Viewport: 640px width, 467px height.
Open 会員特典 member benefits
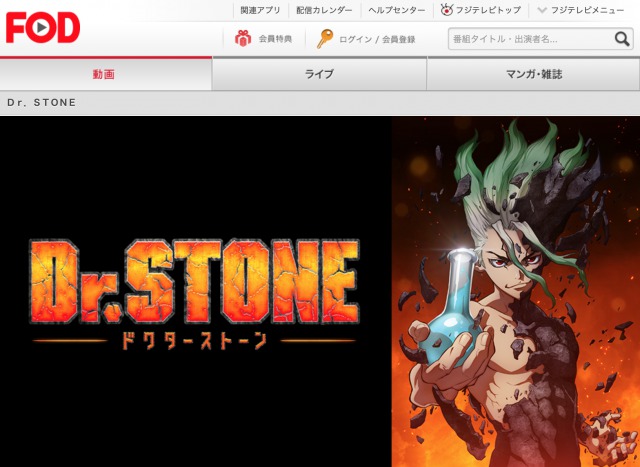click(x=276, y=39)
